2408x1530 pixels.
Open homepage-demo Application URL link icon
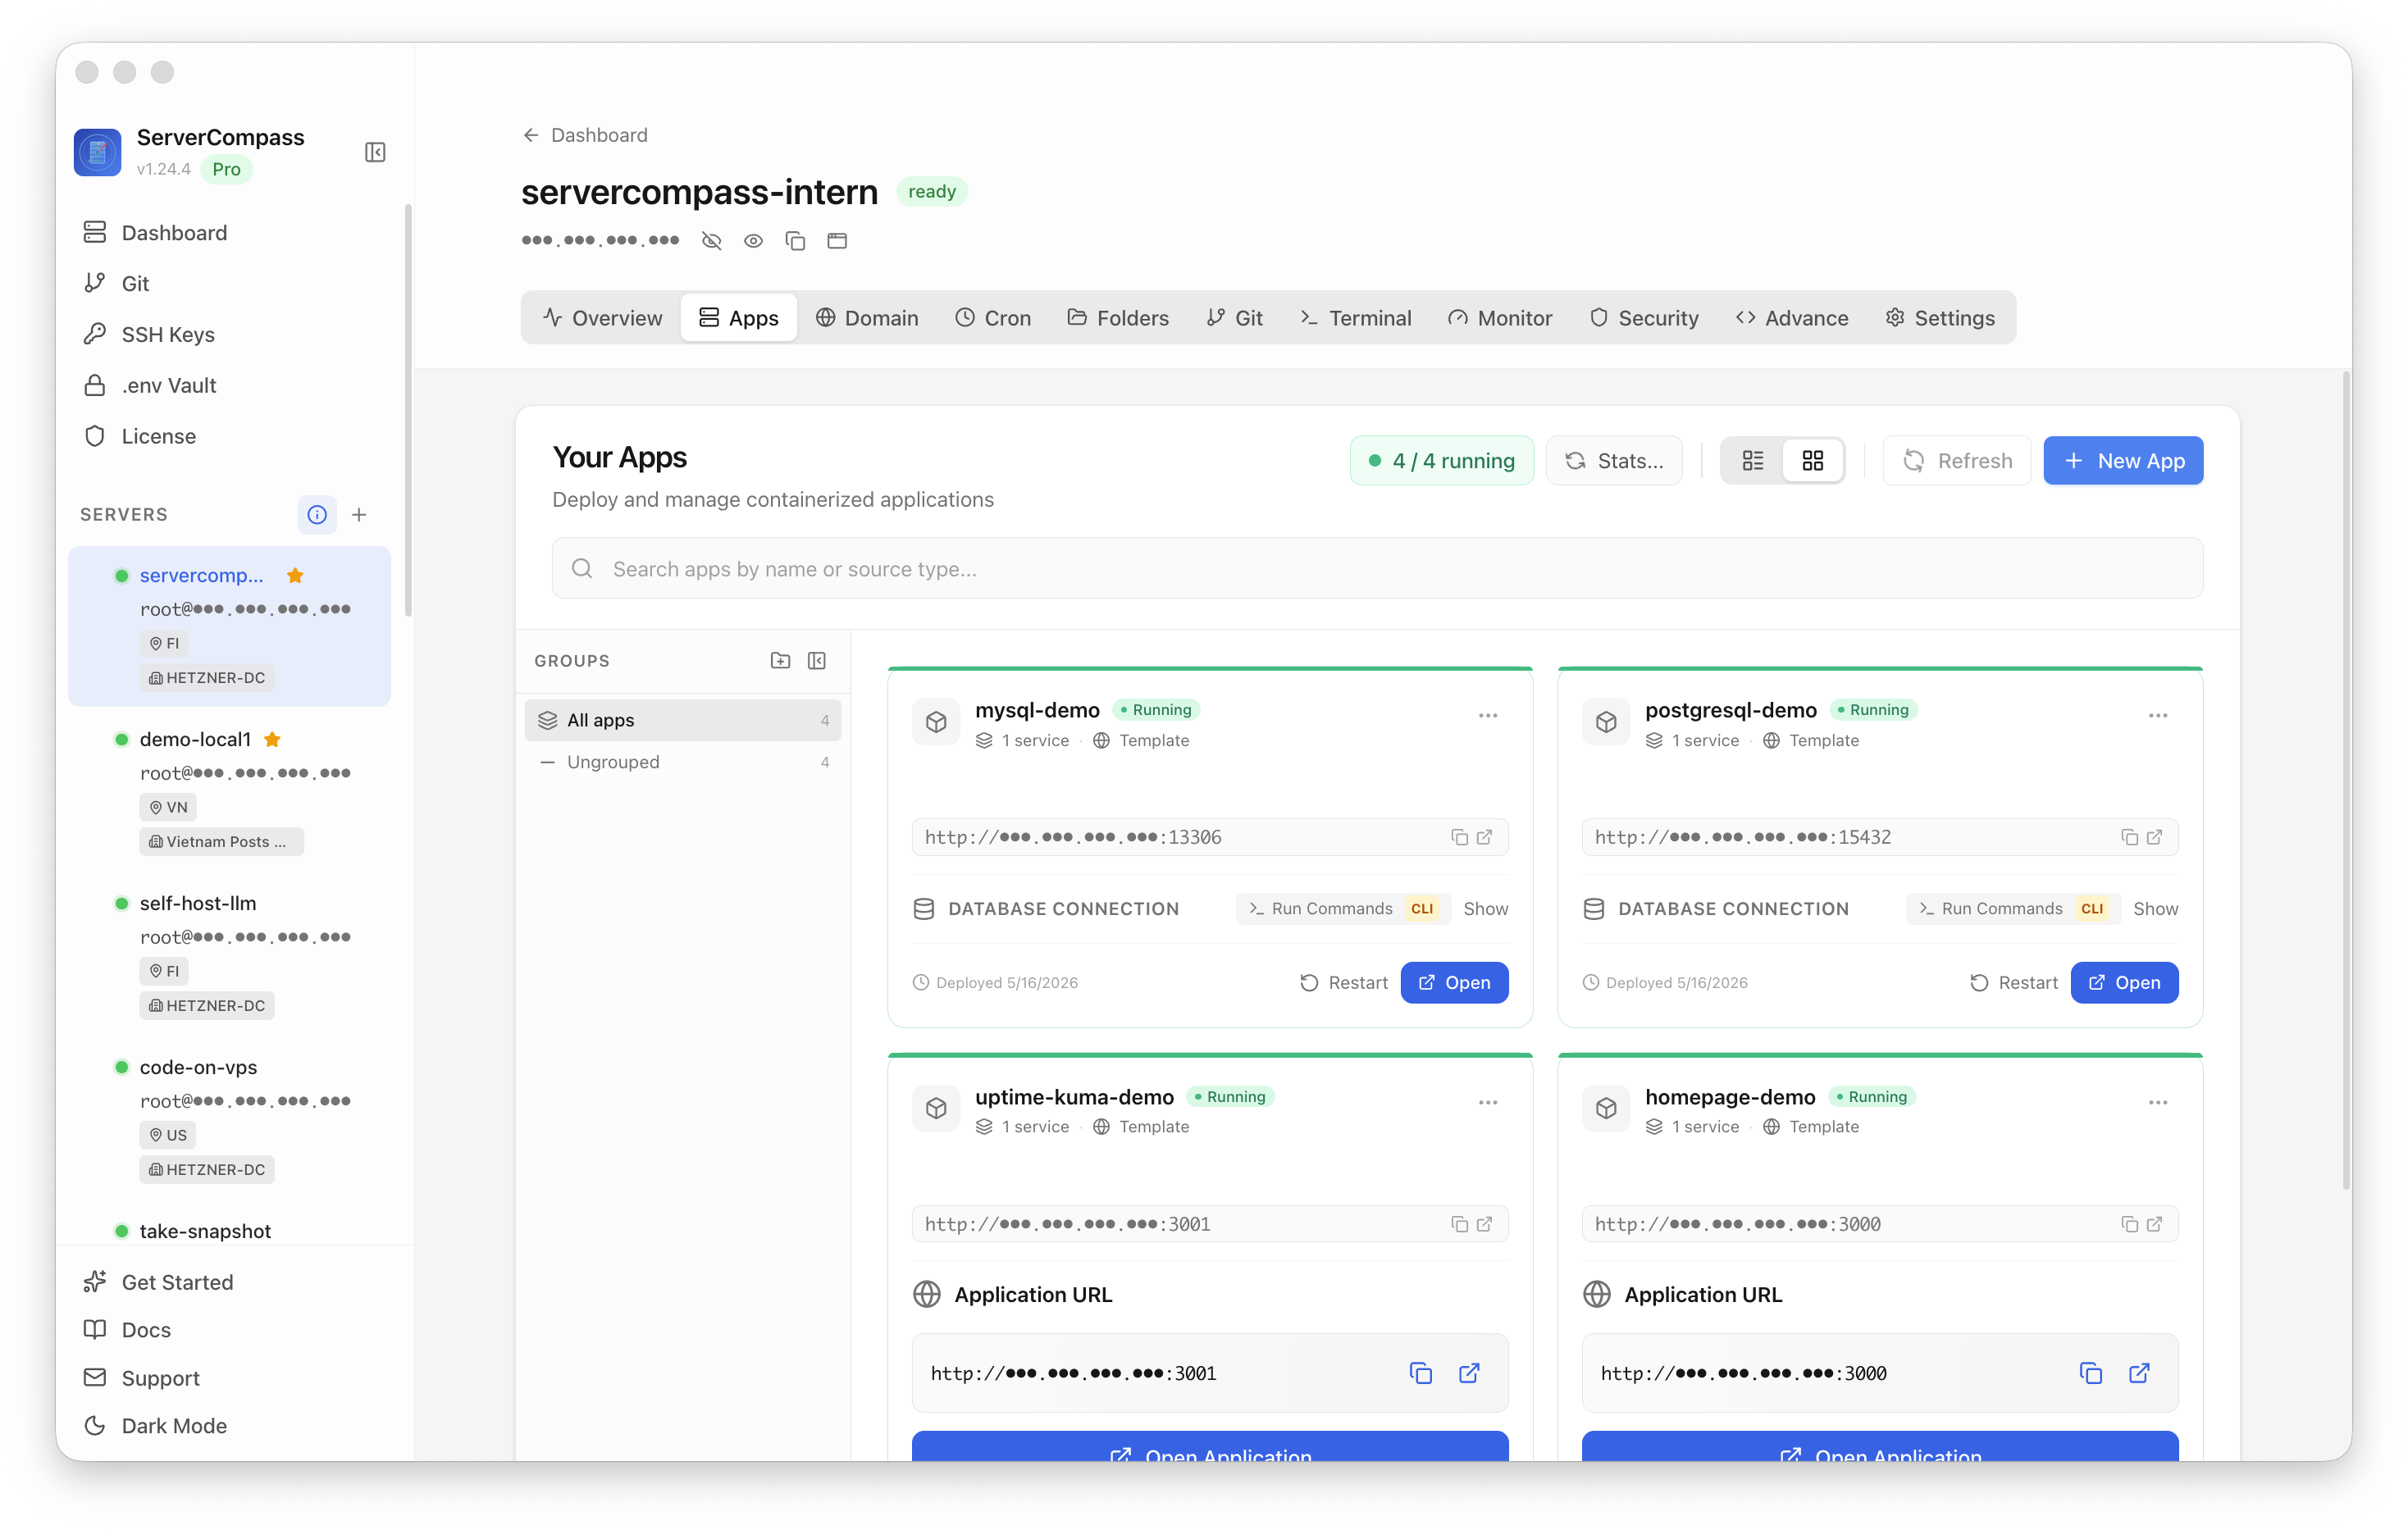tap(2138, 1374)
